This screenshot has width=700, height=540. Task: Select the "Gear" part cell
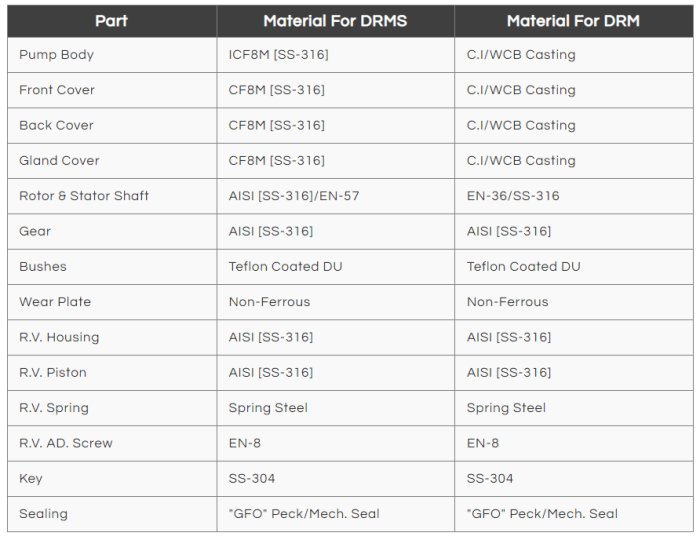point(35,231)
